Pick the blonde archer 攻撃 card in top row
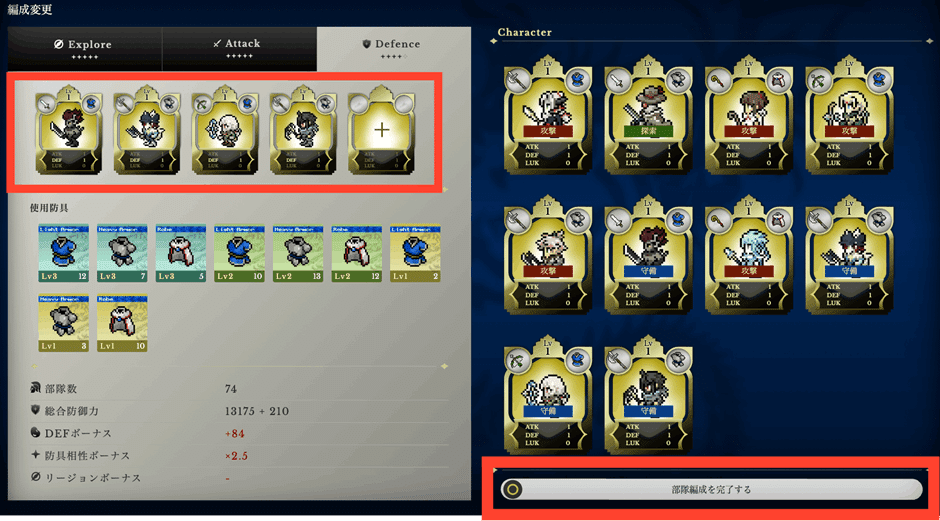 [849, 115]
